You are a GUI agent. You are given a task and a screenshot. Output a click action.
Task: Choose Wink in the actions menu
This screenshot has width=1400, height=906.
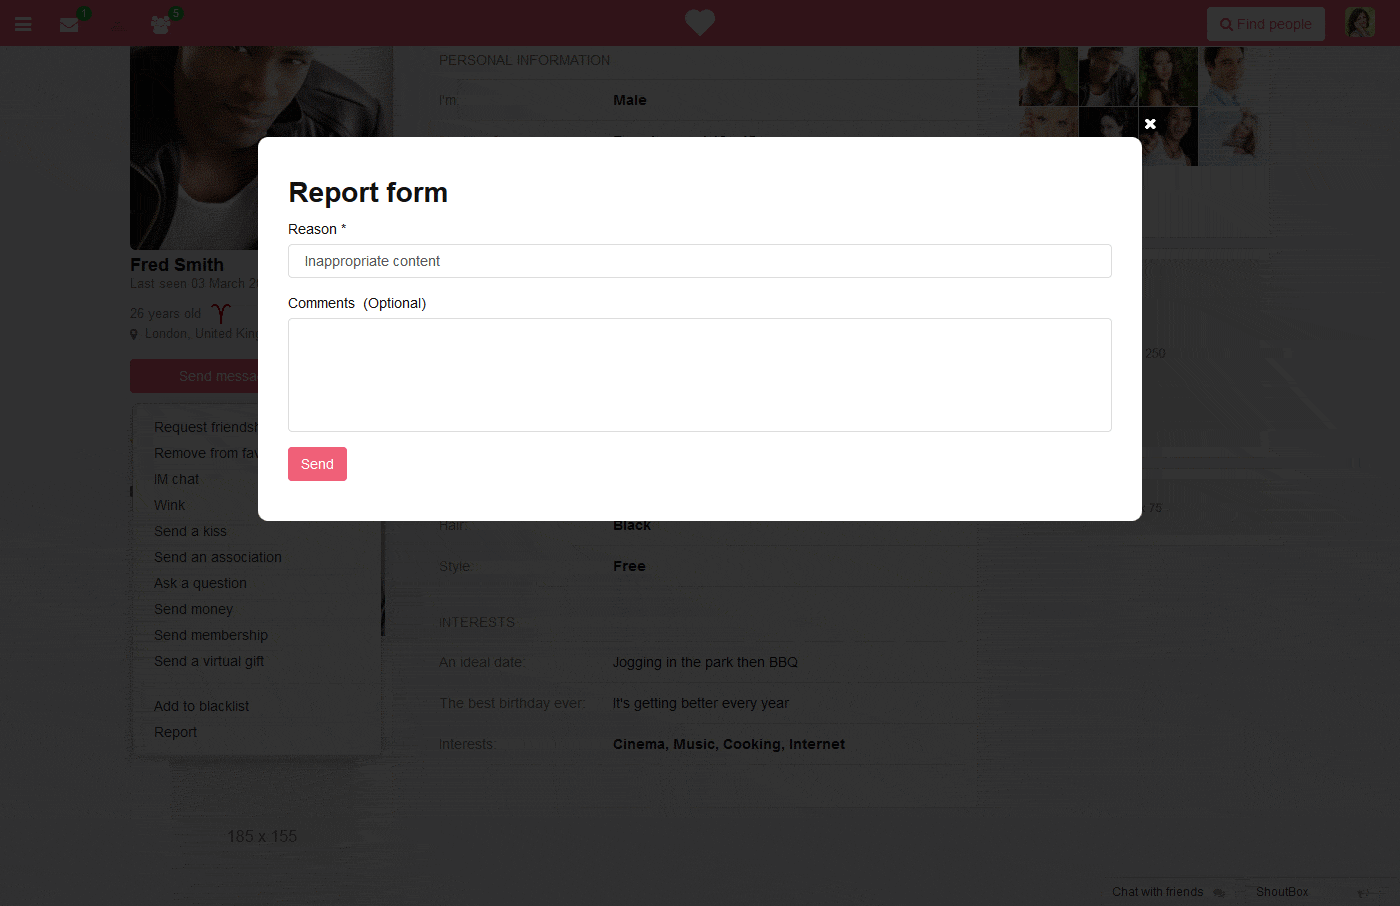click(169, 505)
